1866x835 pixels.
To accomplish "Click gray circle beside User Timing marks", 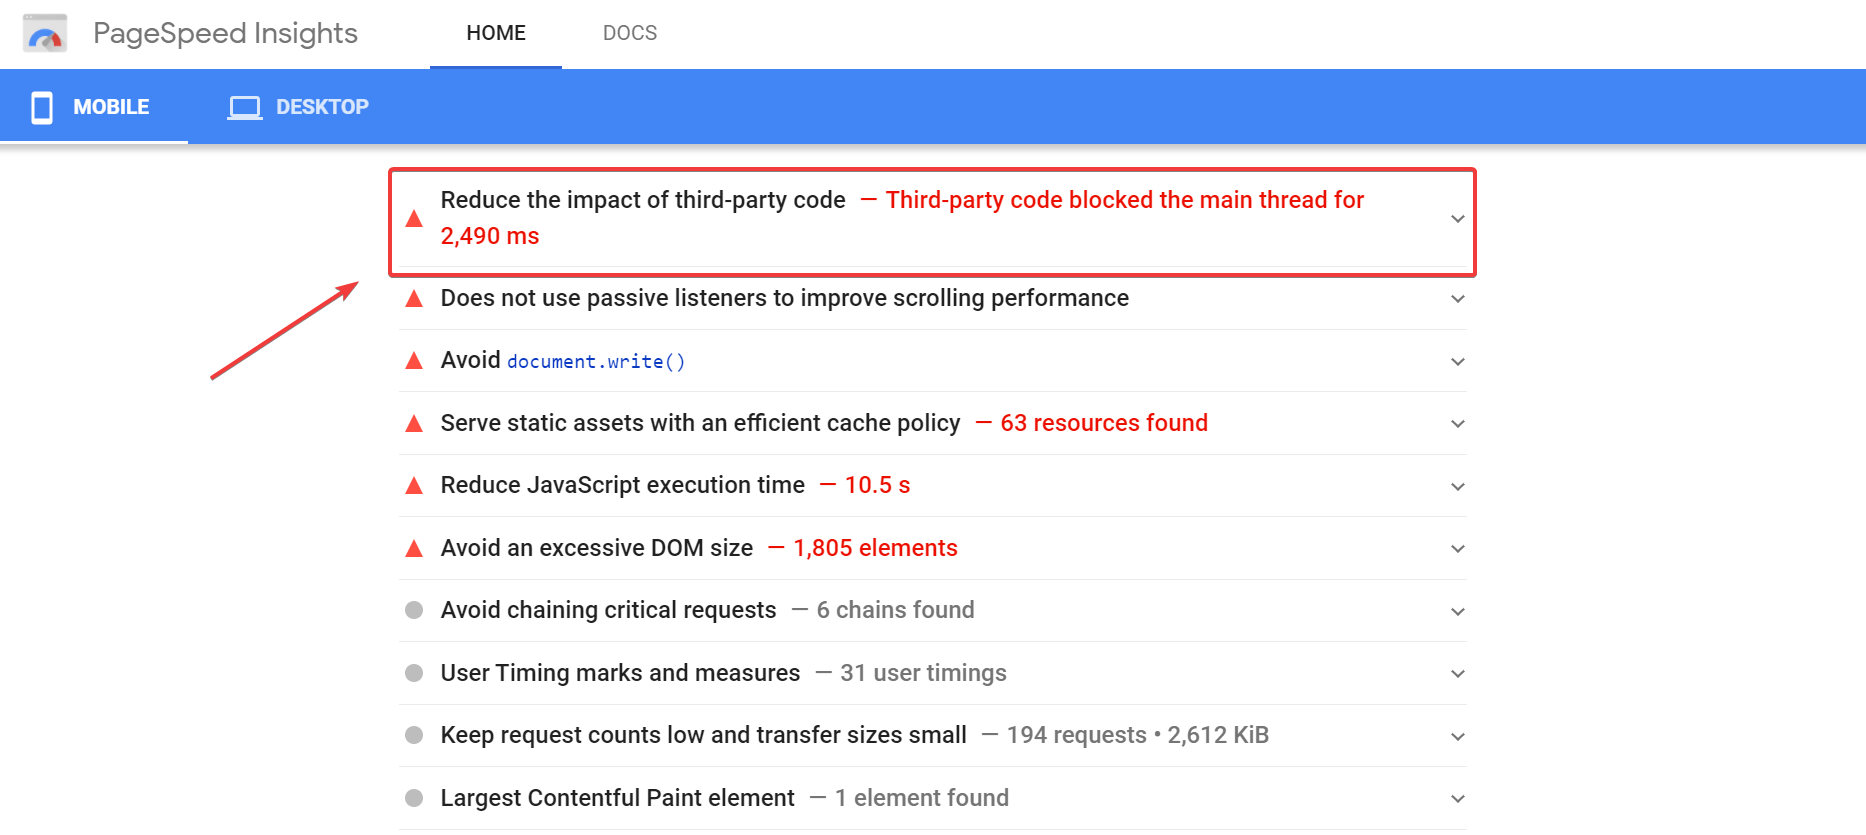I will (x=414, y=673).
